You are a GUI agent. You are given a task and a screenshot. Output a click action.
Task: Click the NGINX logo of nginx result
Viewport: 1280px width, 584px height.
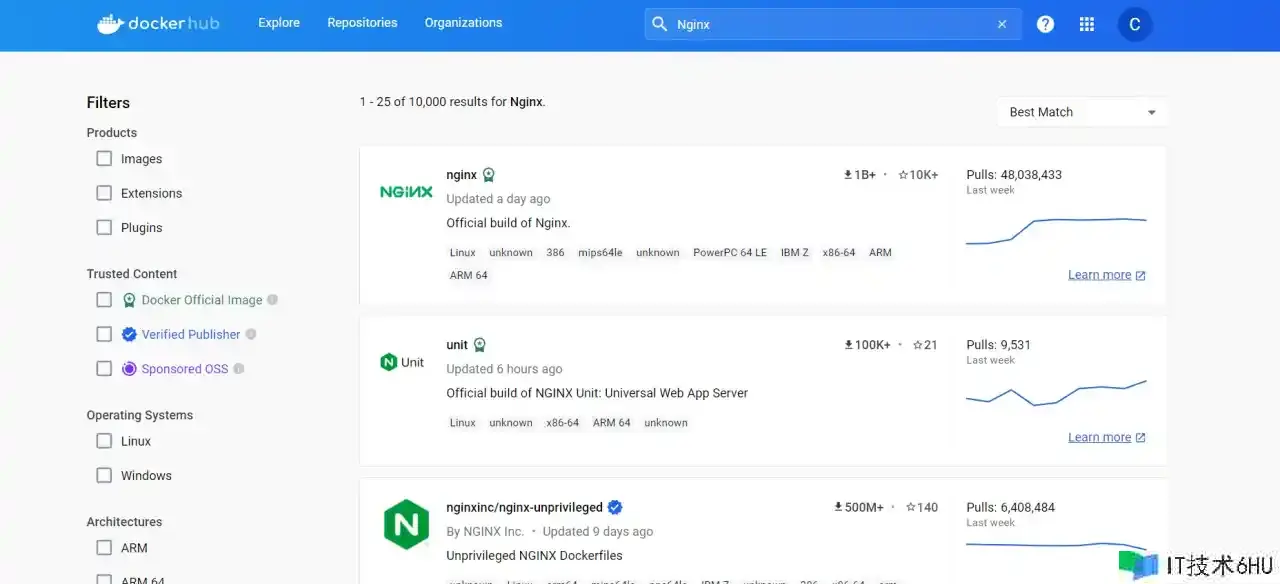tap(406, 192)
